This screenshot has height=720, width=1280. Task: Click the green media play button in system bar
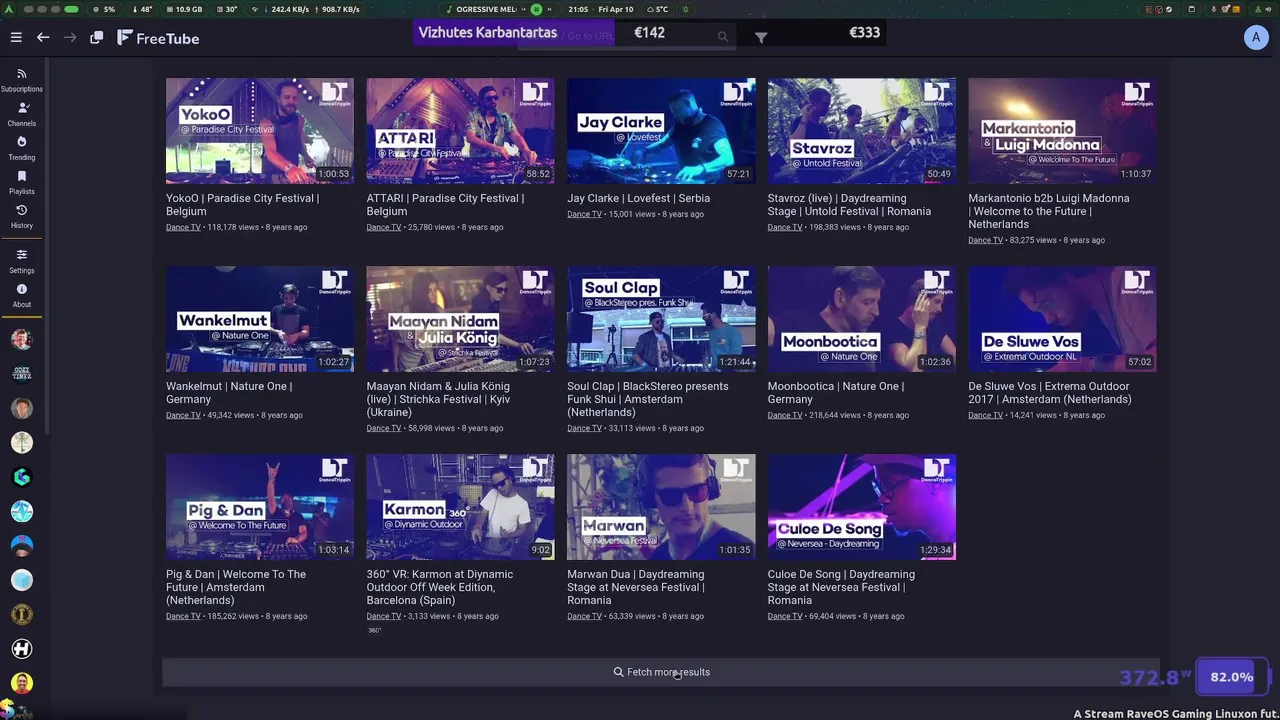tap(536, 9)
